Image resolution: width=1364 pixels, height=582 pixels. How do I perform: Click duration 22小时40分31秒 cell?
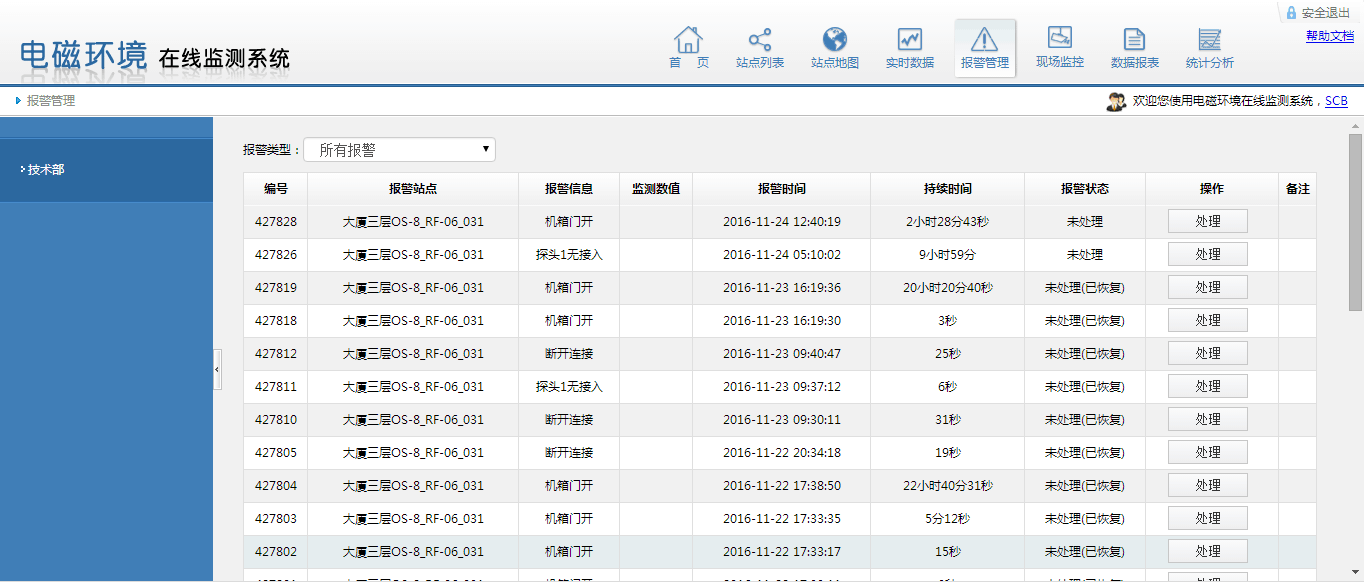(948, 485)
